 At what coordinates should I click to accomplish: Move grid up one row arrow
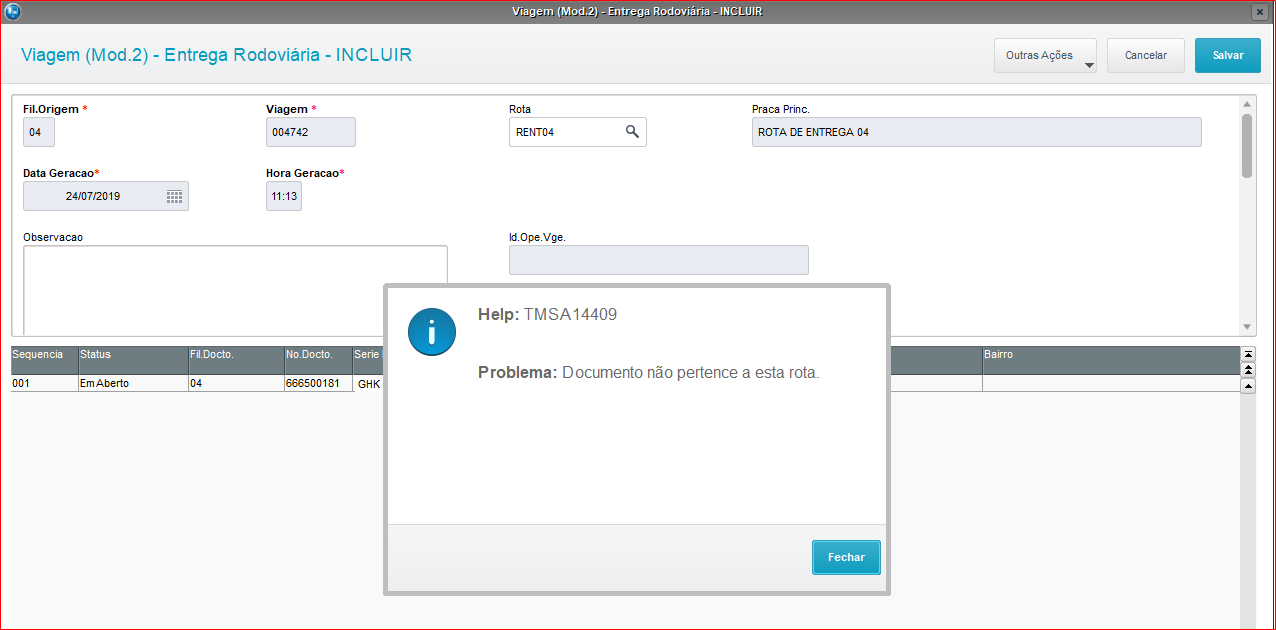[x=1247, y=386]
